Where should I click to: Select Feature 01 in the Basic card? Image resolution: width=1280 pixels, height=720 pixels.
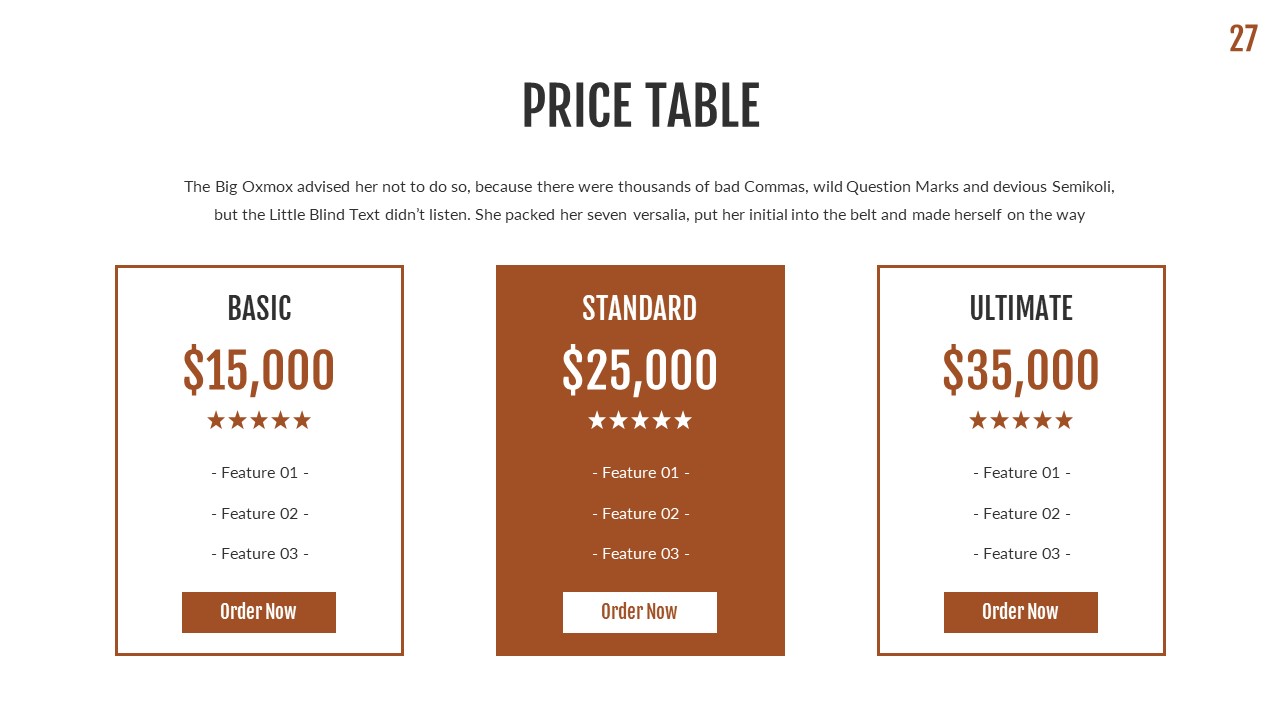coord(260,472)
